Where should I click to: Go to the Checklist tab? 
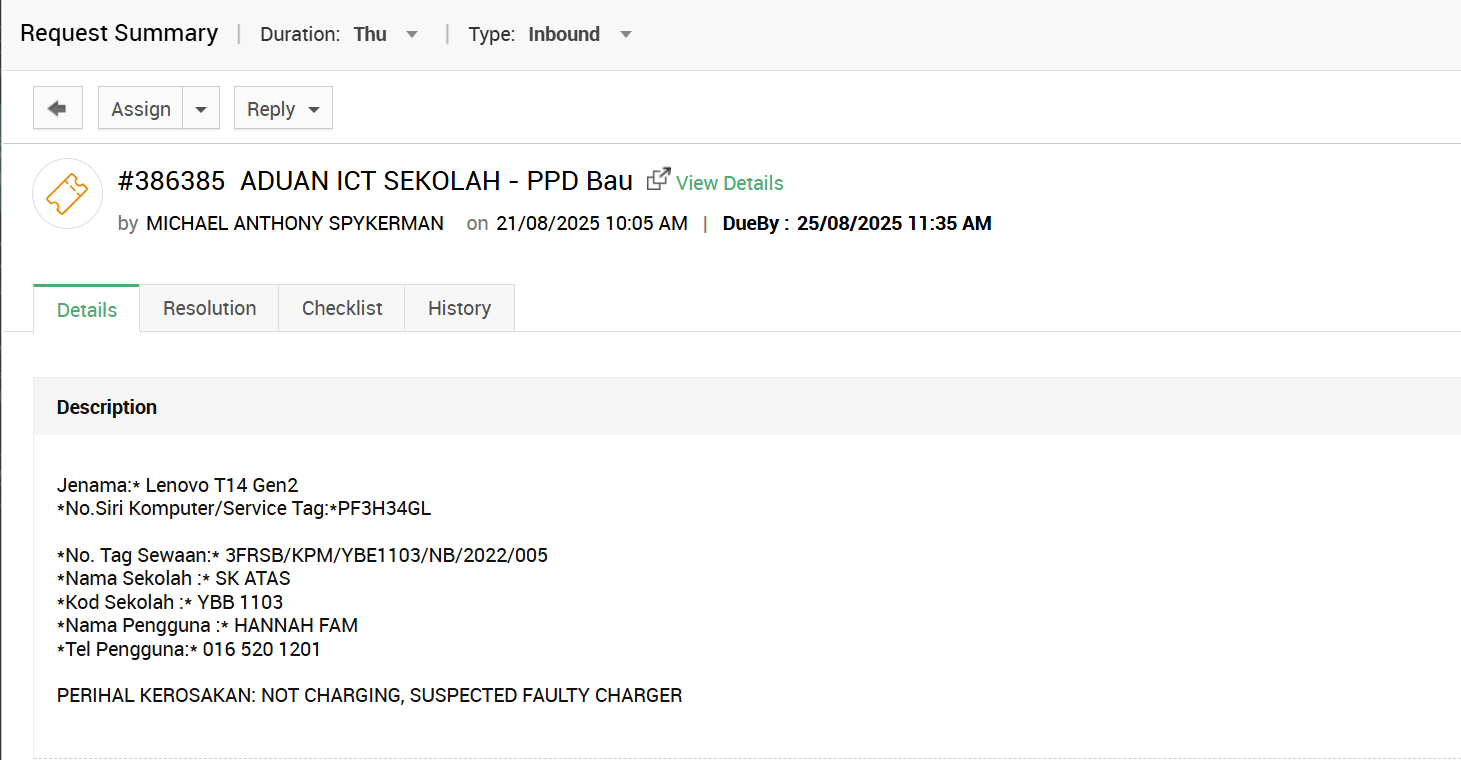pos(342,308)
